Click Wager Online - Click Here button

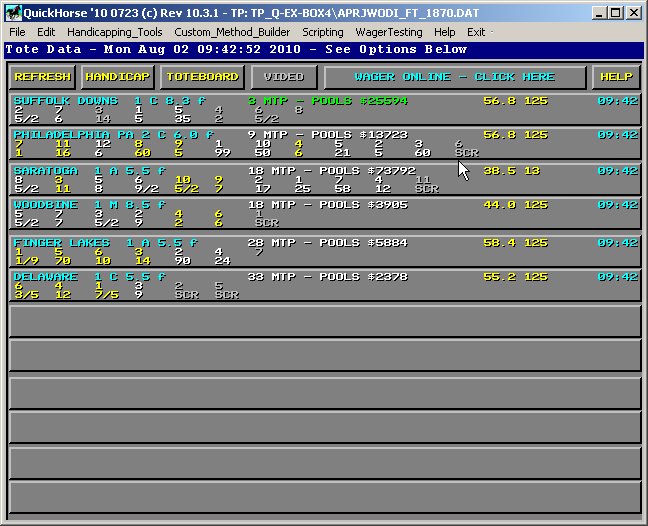pos(455,77)
